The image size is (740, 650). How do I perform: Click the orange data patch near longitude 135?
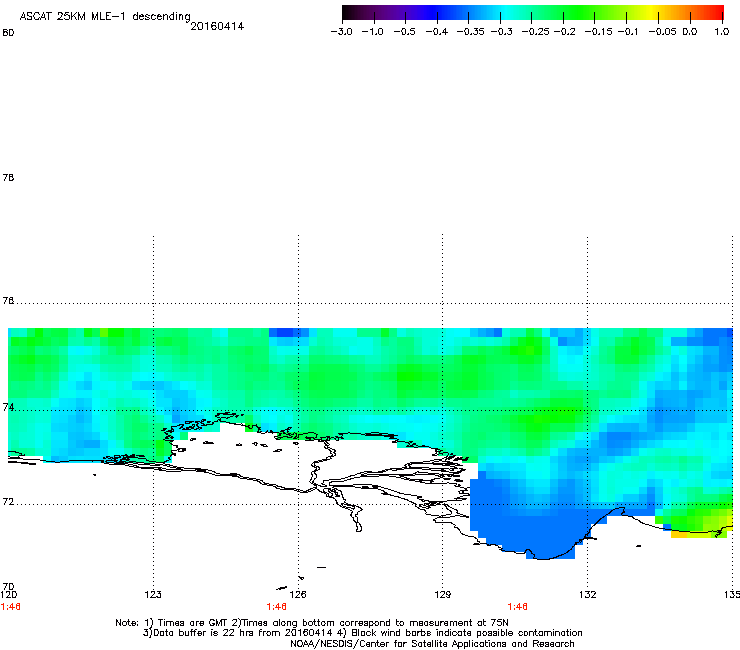(x=679, y=534)
